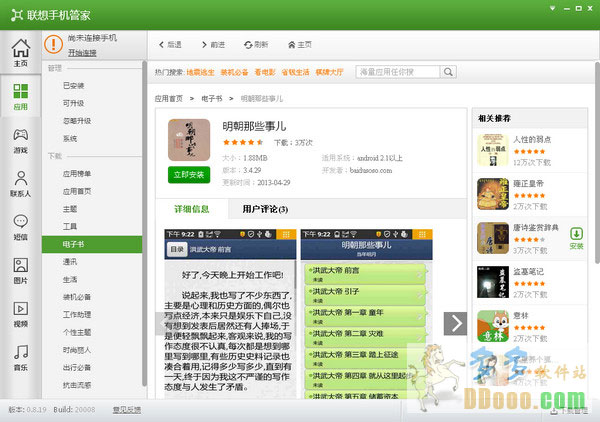Click hot search keyword 装机必备
The image size is (600, 422).
point(235,72)
